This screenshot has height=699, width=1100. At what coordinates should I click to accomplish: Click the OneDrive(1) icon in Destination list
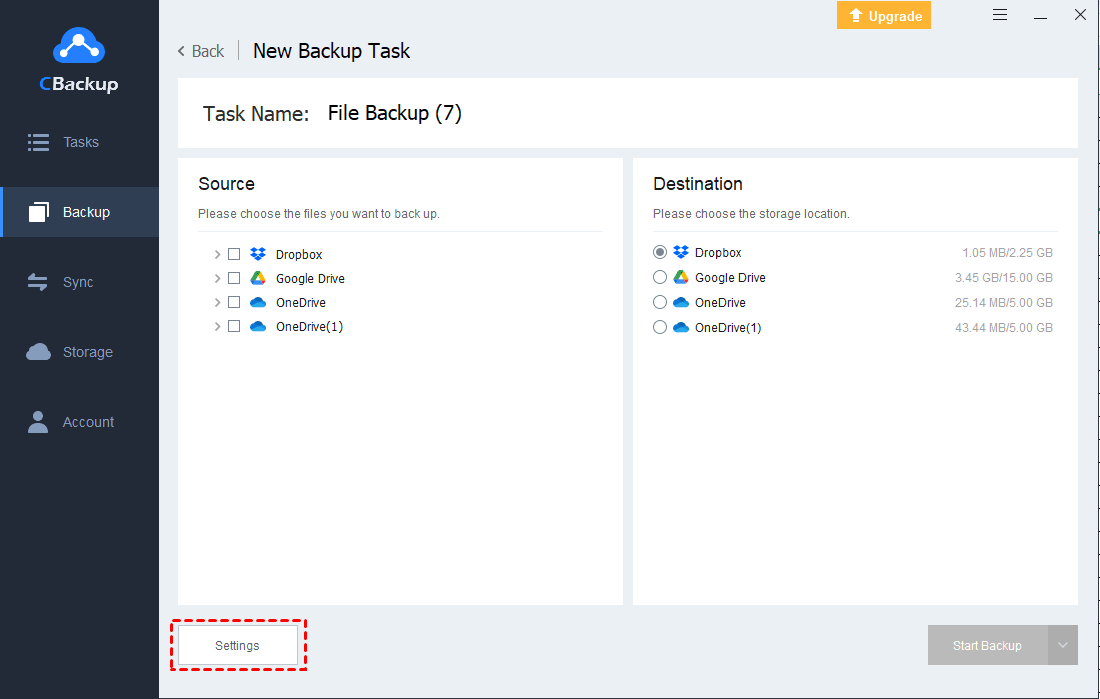681,327
